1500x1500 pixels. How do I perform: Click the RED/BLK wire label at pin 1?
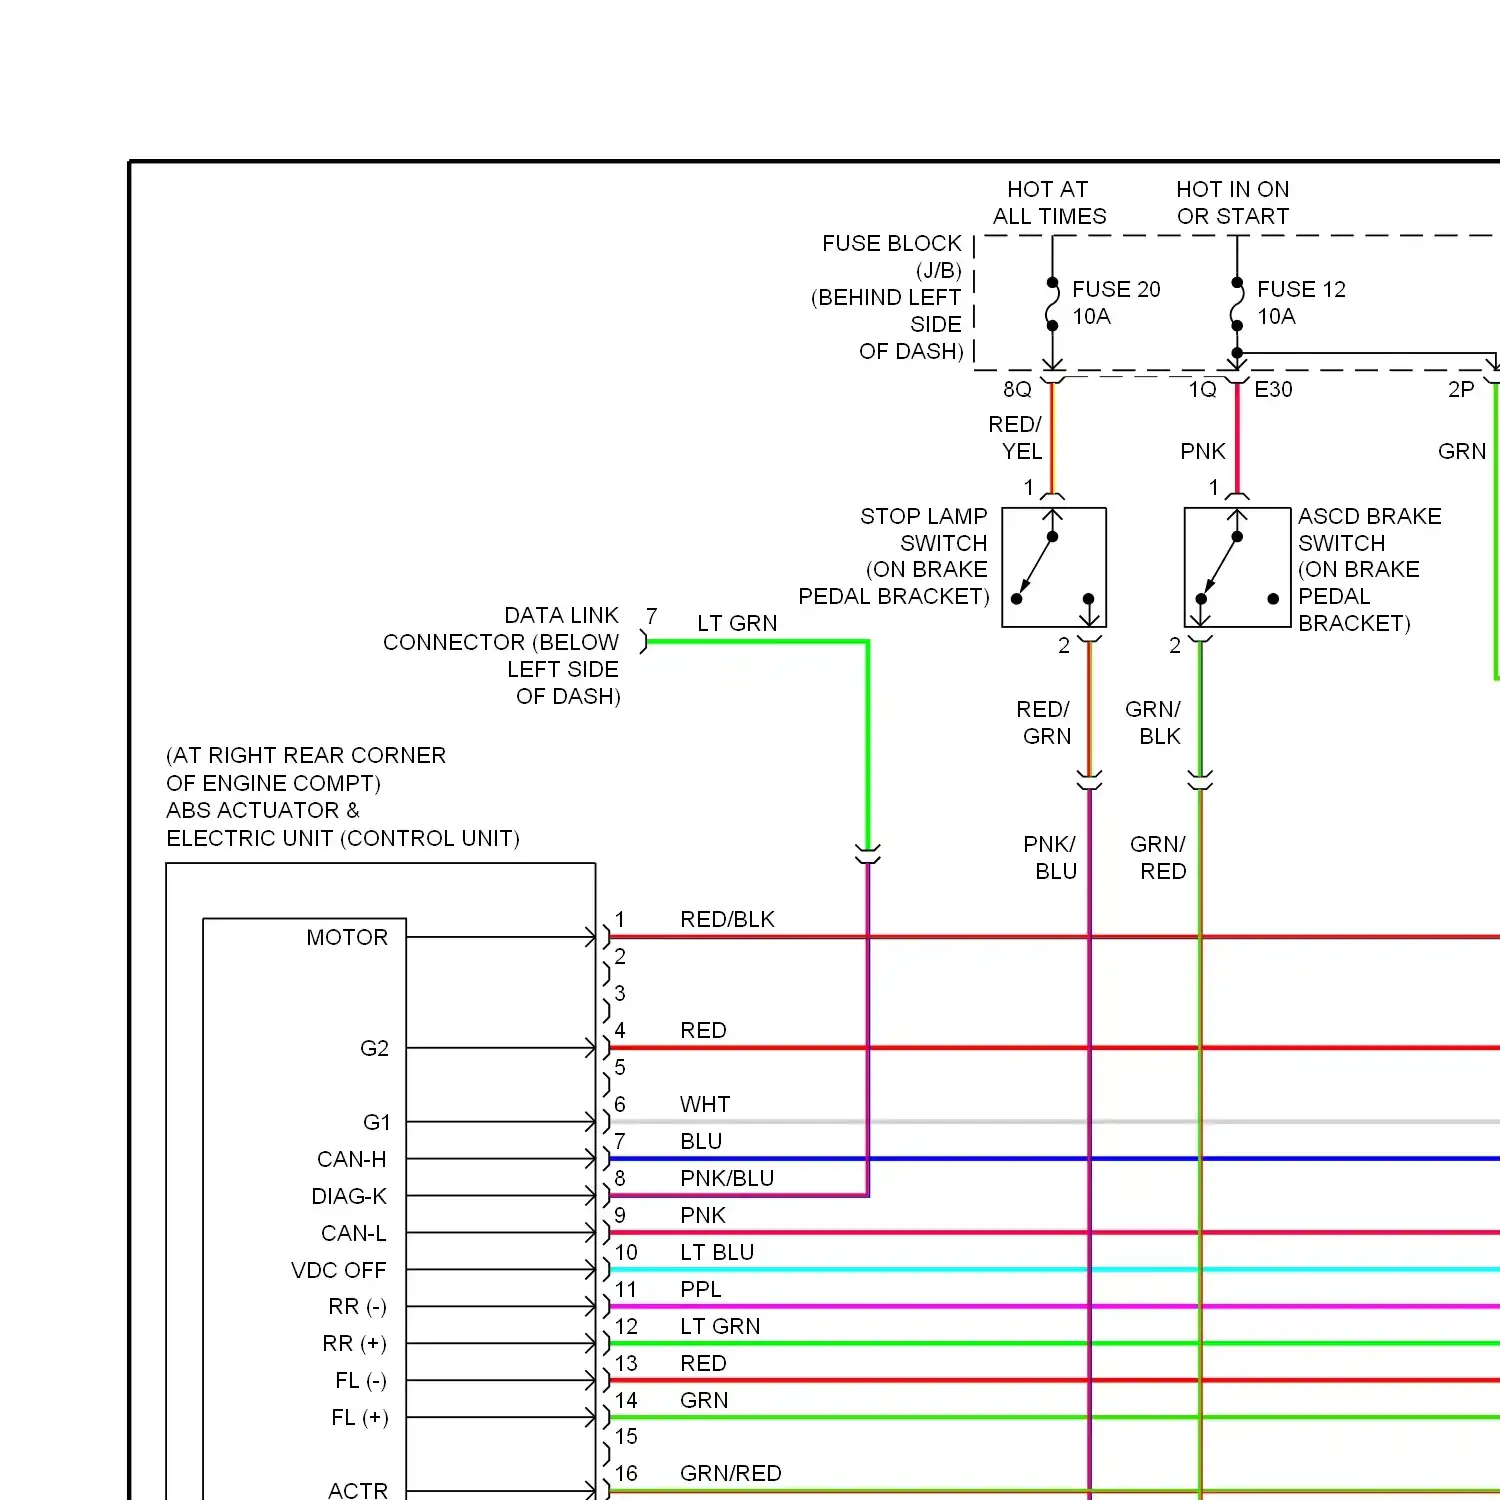point(727,920)
